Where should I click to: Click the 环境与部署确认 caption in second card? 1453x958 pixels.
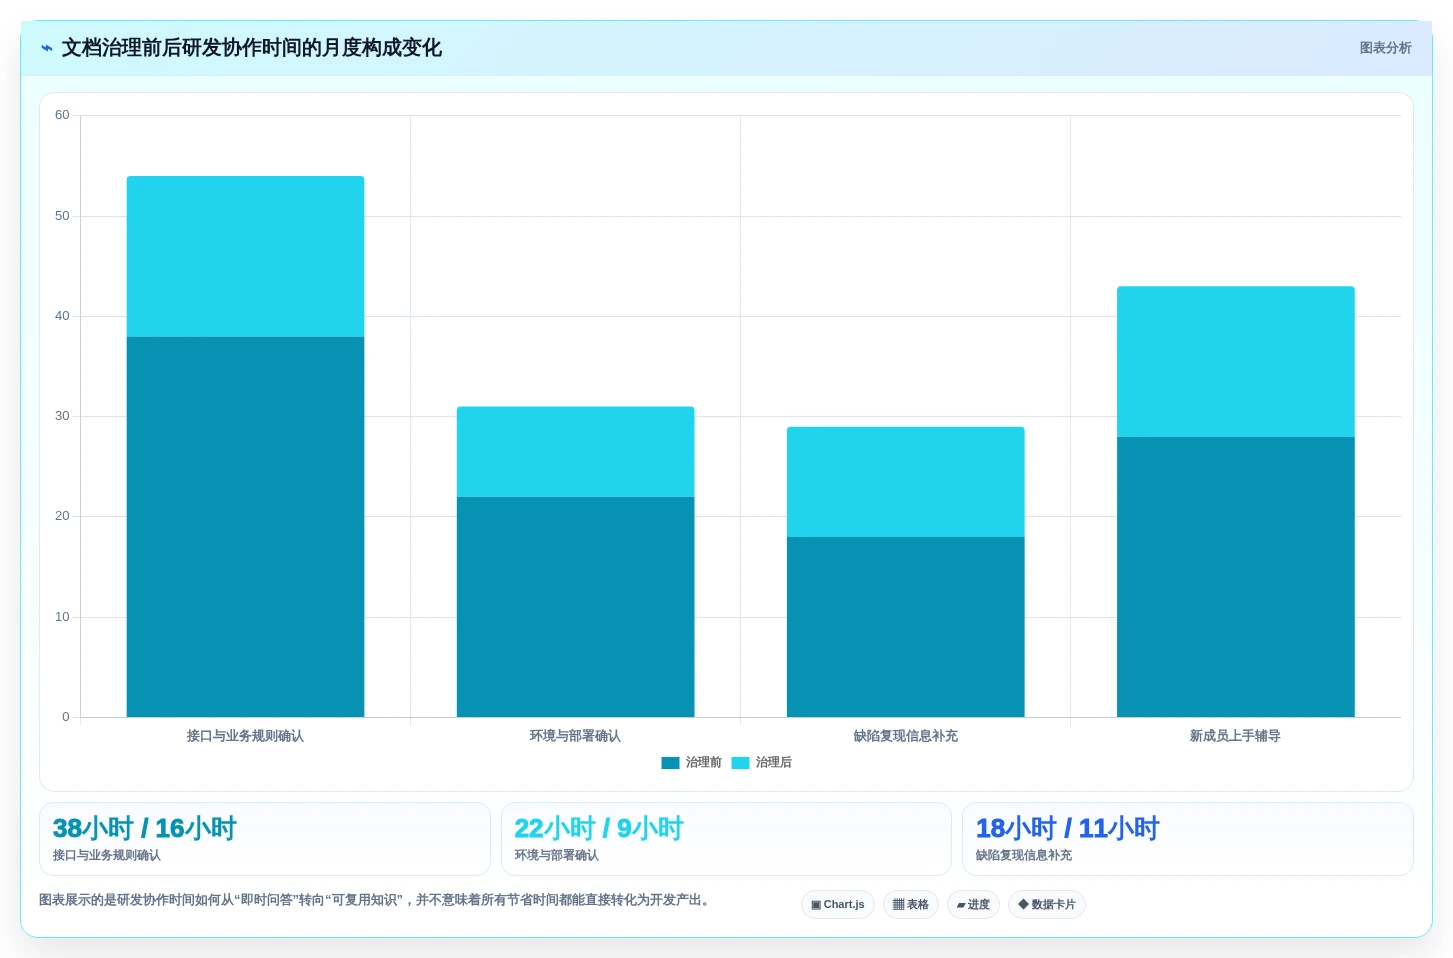[x=556, y=856]
